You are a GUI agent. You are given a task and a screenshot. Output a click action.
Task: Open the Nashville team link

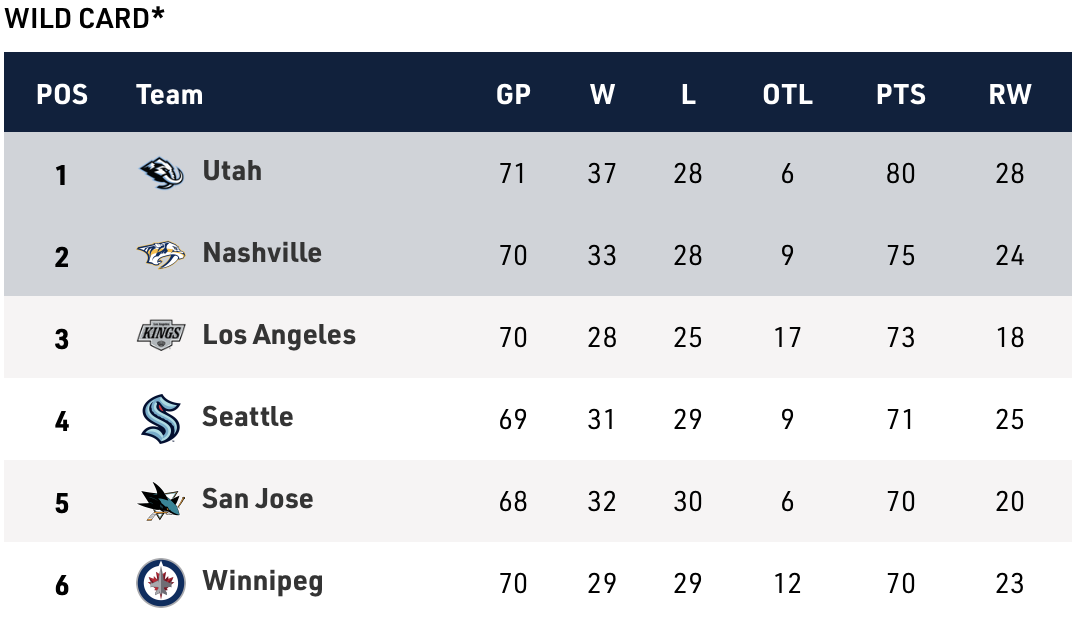click(x=262, y=253)
